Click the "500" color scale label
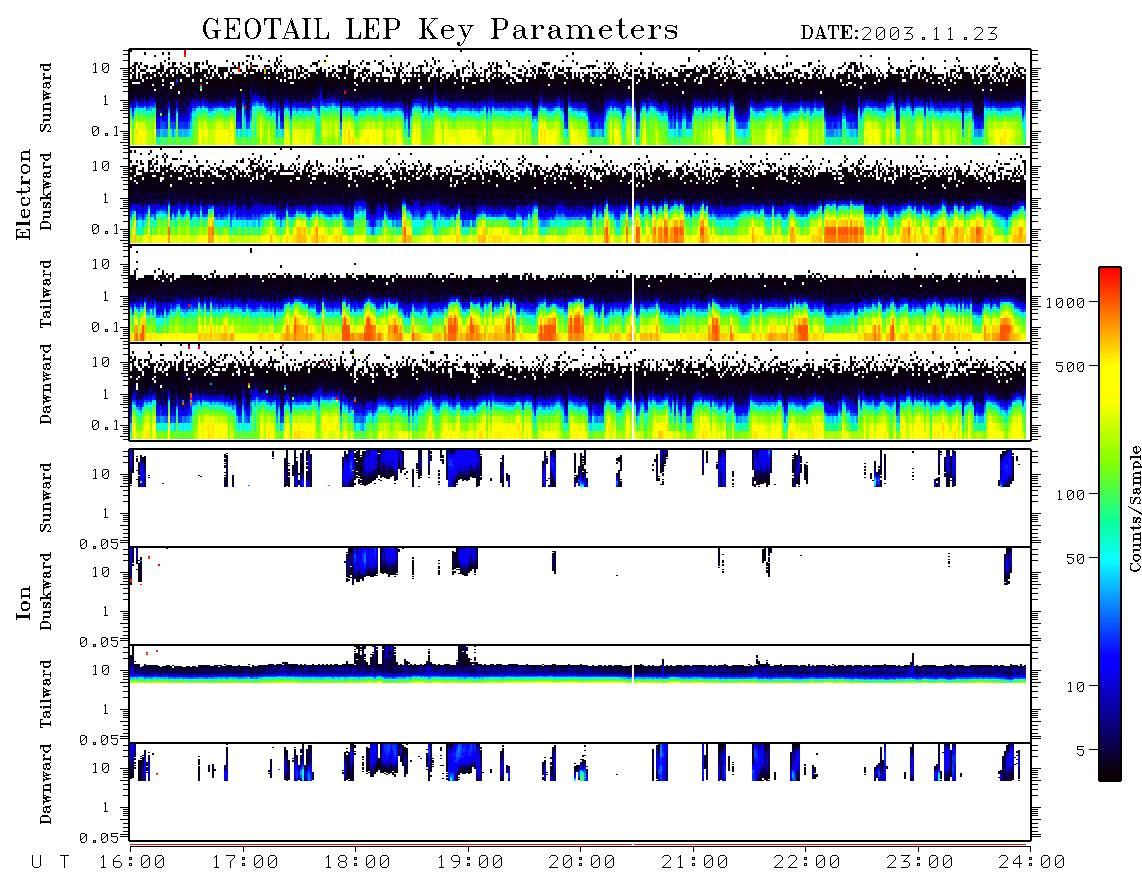The image size is (1142, 880). coord(1071,366)
